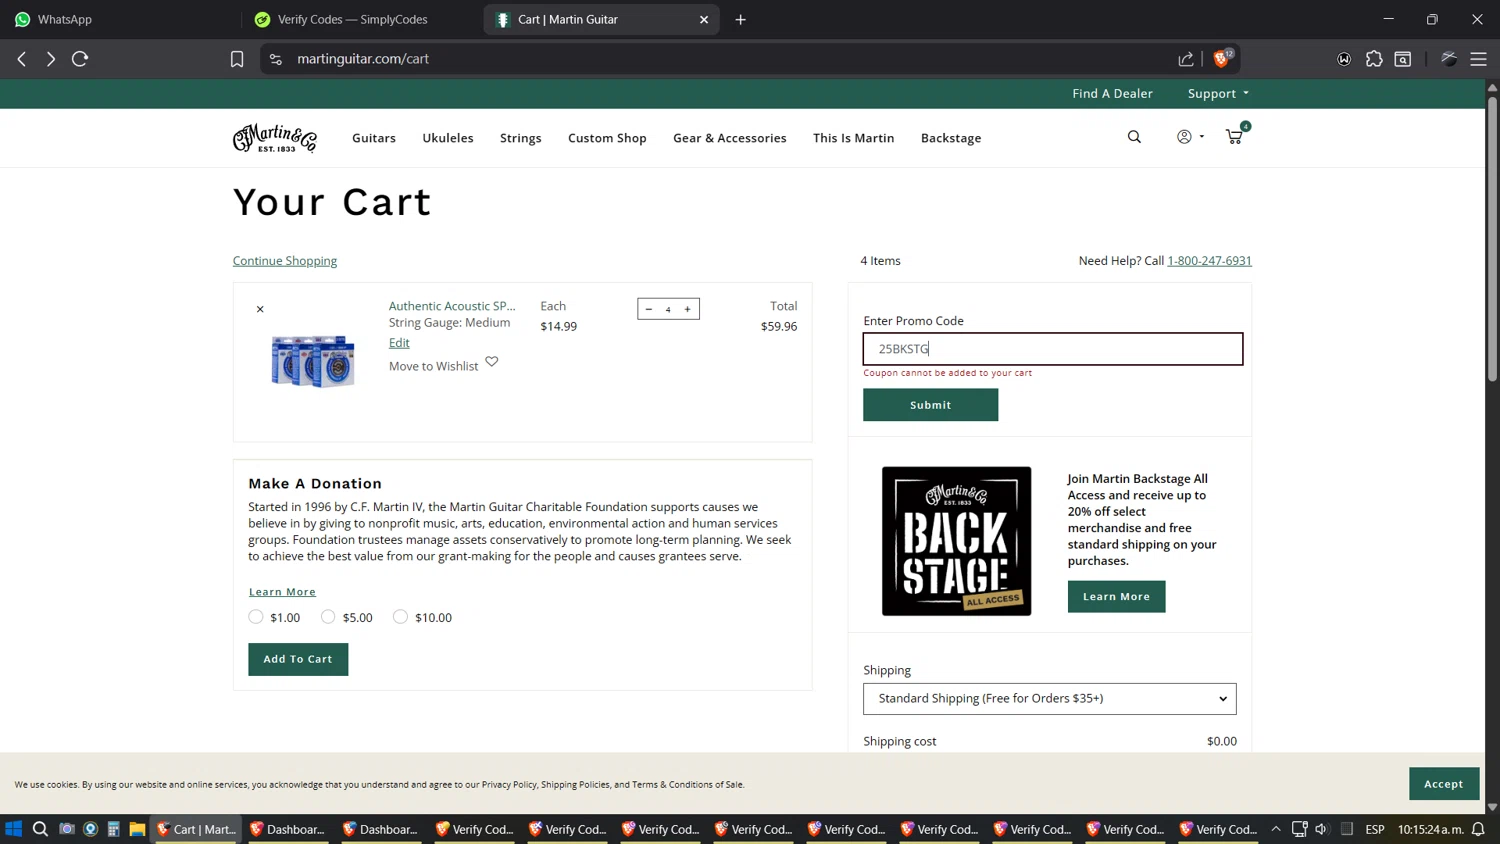Expand the Support menu dropdown
Screen dimensions: 1500x844
point(1218,93)
